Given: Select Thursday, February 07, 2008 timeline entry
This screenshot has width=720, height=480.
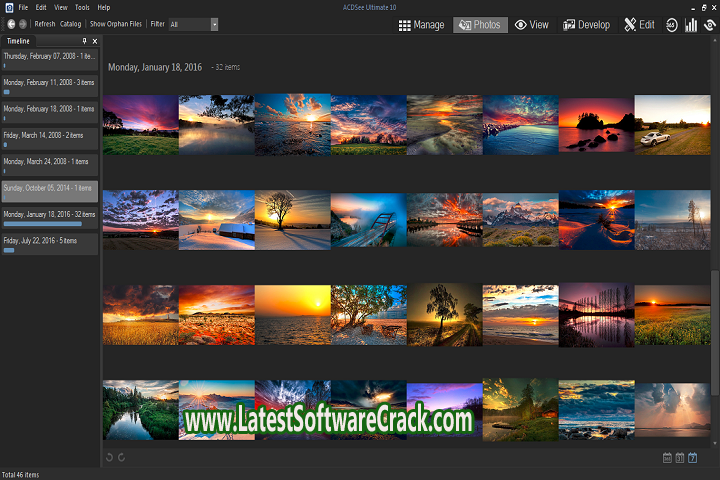Looking at the screenshot, I should [50, 60].
